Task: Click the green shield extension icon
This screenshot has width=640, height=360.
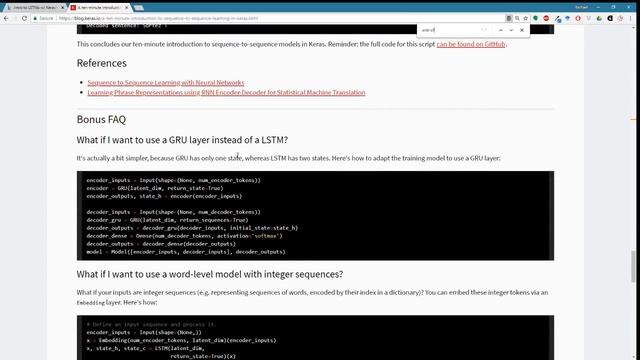Action: (536, 18)
